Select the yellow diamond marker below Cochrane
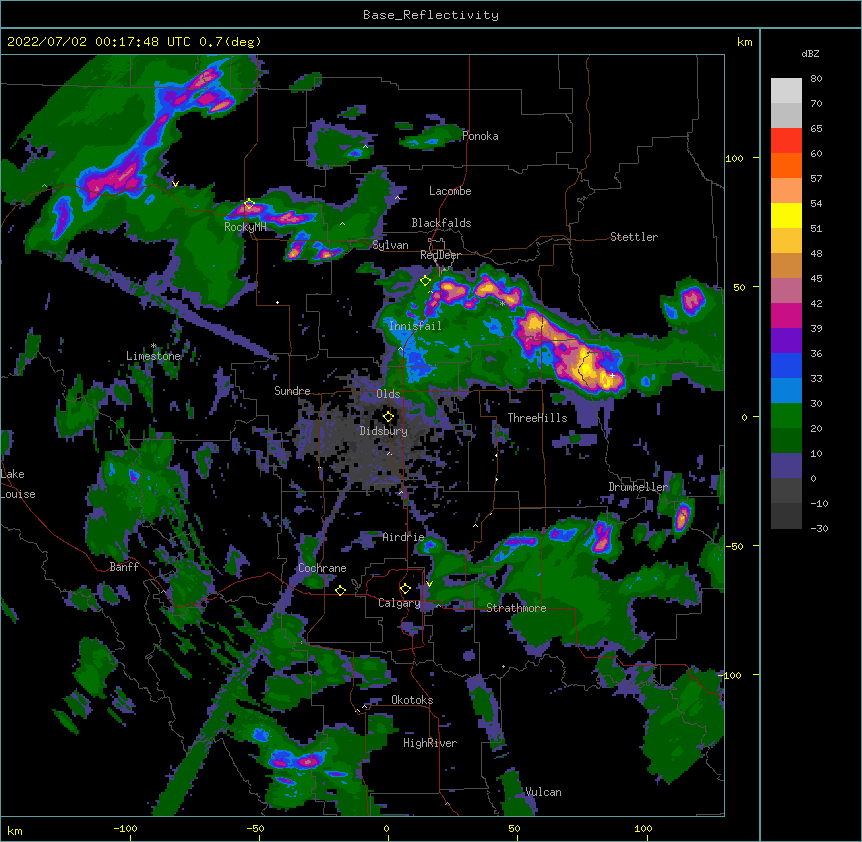862x842 pixels. (340, 590)
